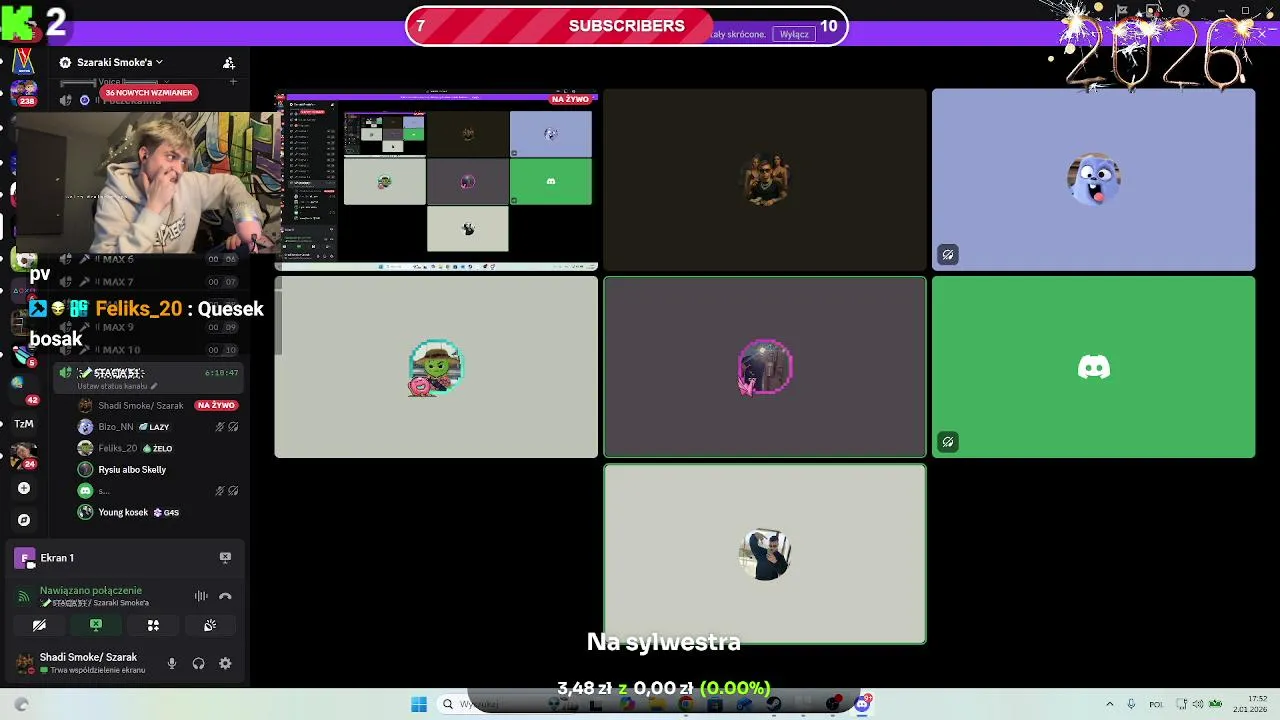Image resolution: width=1280 pixels, height=720 pixels.
Task: Open user settings gear
Action: tap(225, 663)
